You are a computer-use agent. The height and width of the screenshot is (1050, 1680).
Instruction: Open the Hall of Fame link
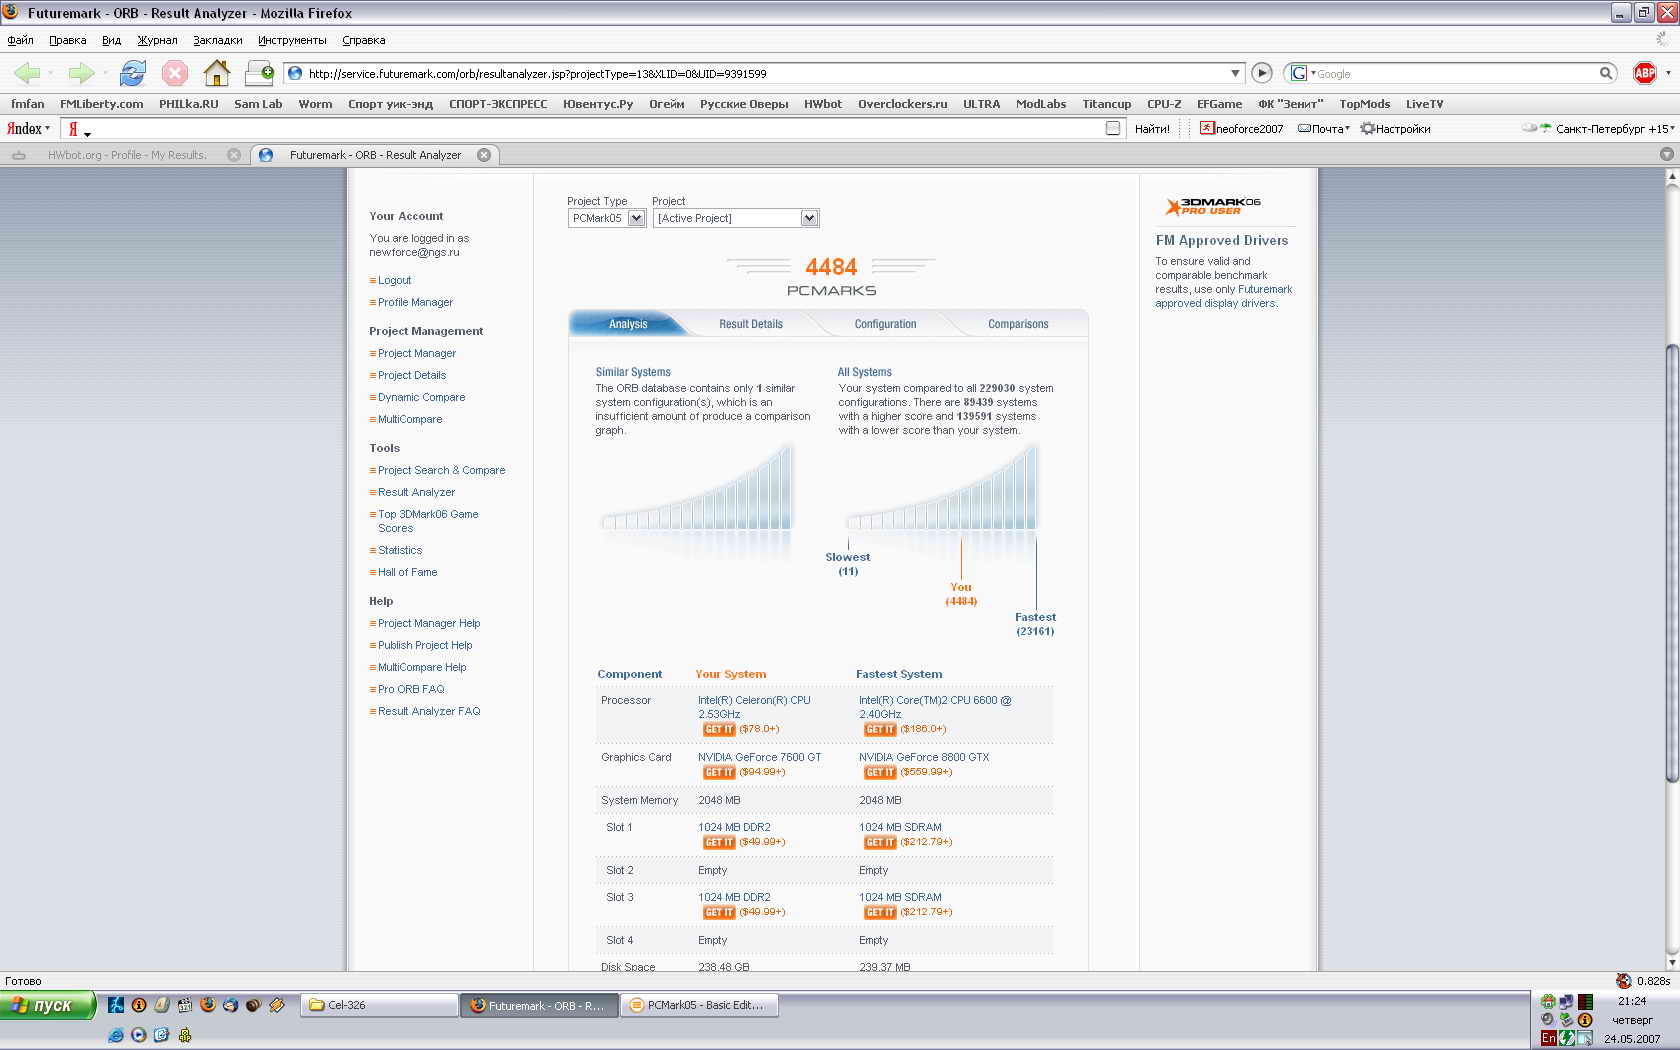coord(407,572)
